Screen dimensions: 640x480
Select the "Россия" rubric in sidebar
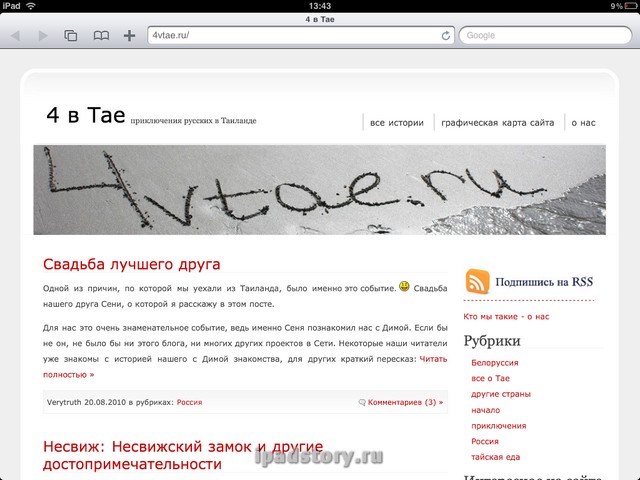click(485, 442)
